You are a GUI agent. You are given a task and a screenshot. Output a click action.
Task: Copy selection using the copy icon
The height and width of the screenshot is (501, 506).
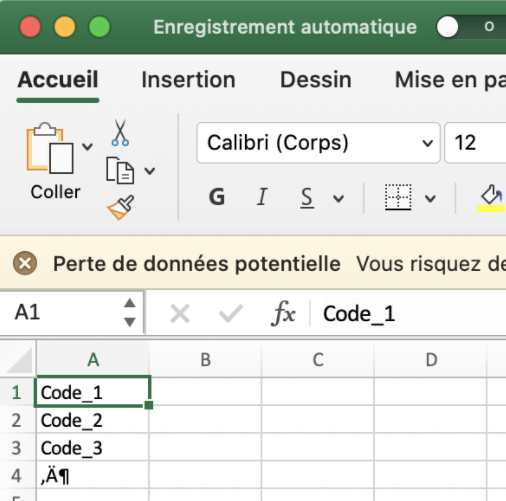[120, 171]
